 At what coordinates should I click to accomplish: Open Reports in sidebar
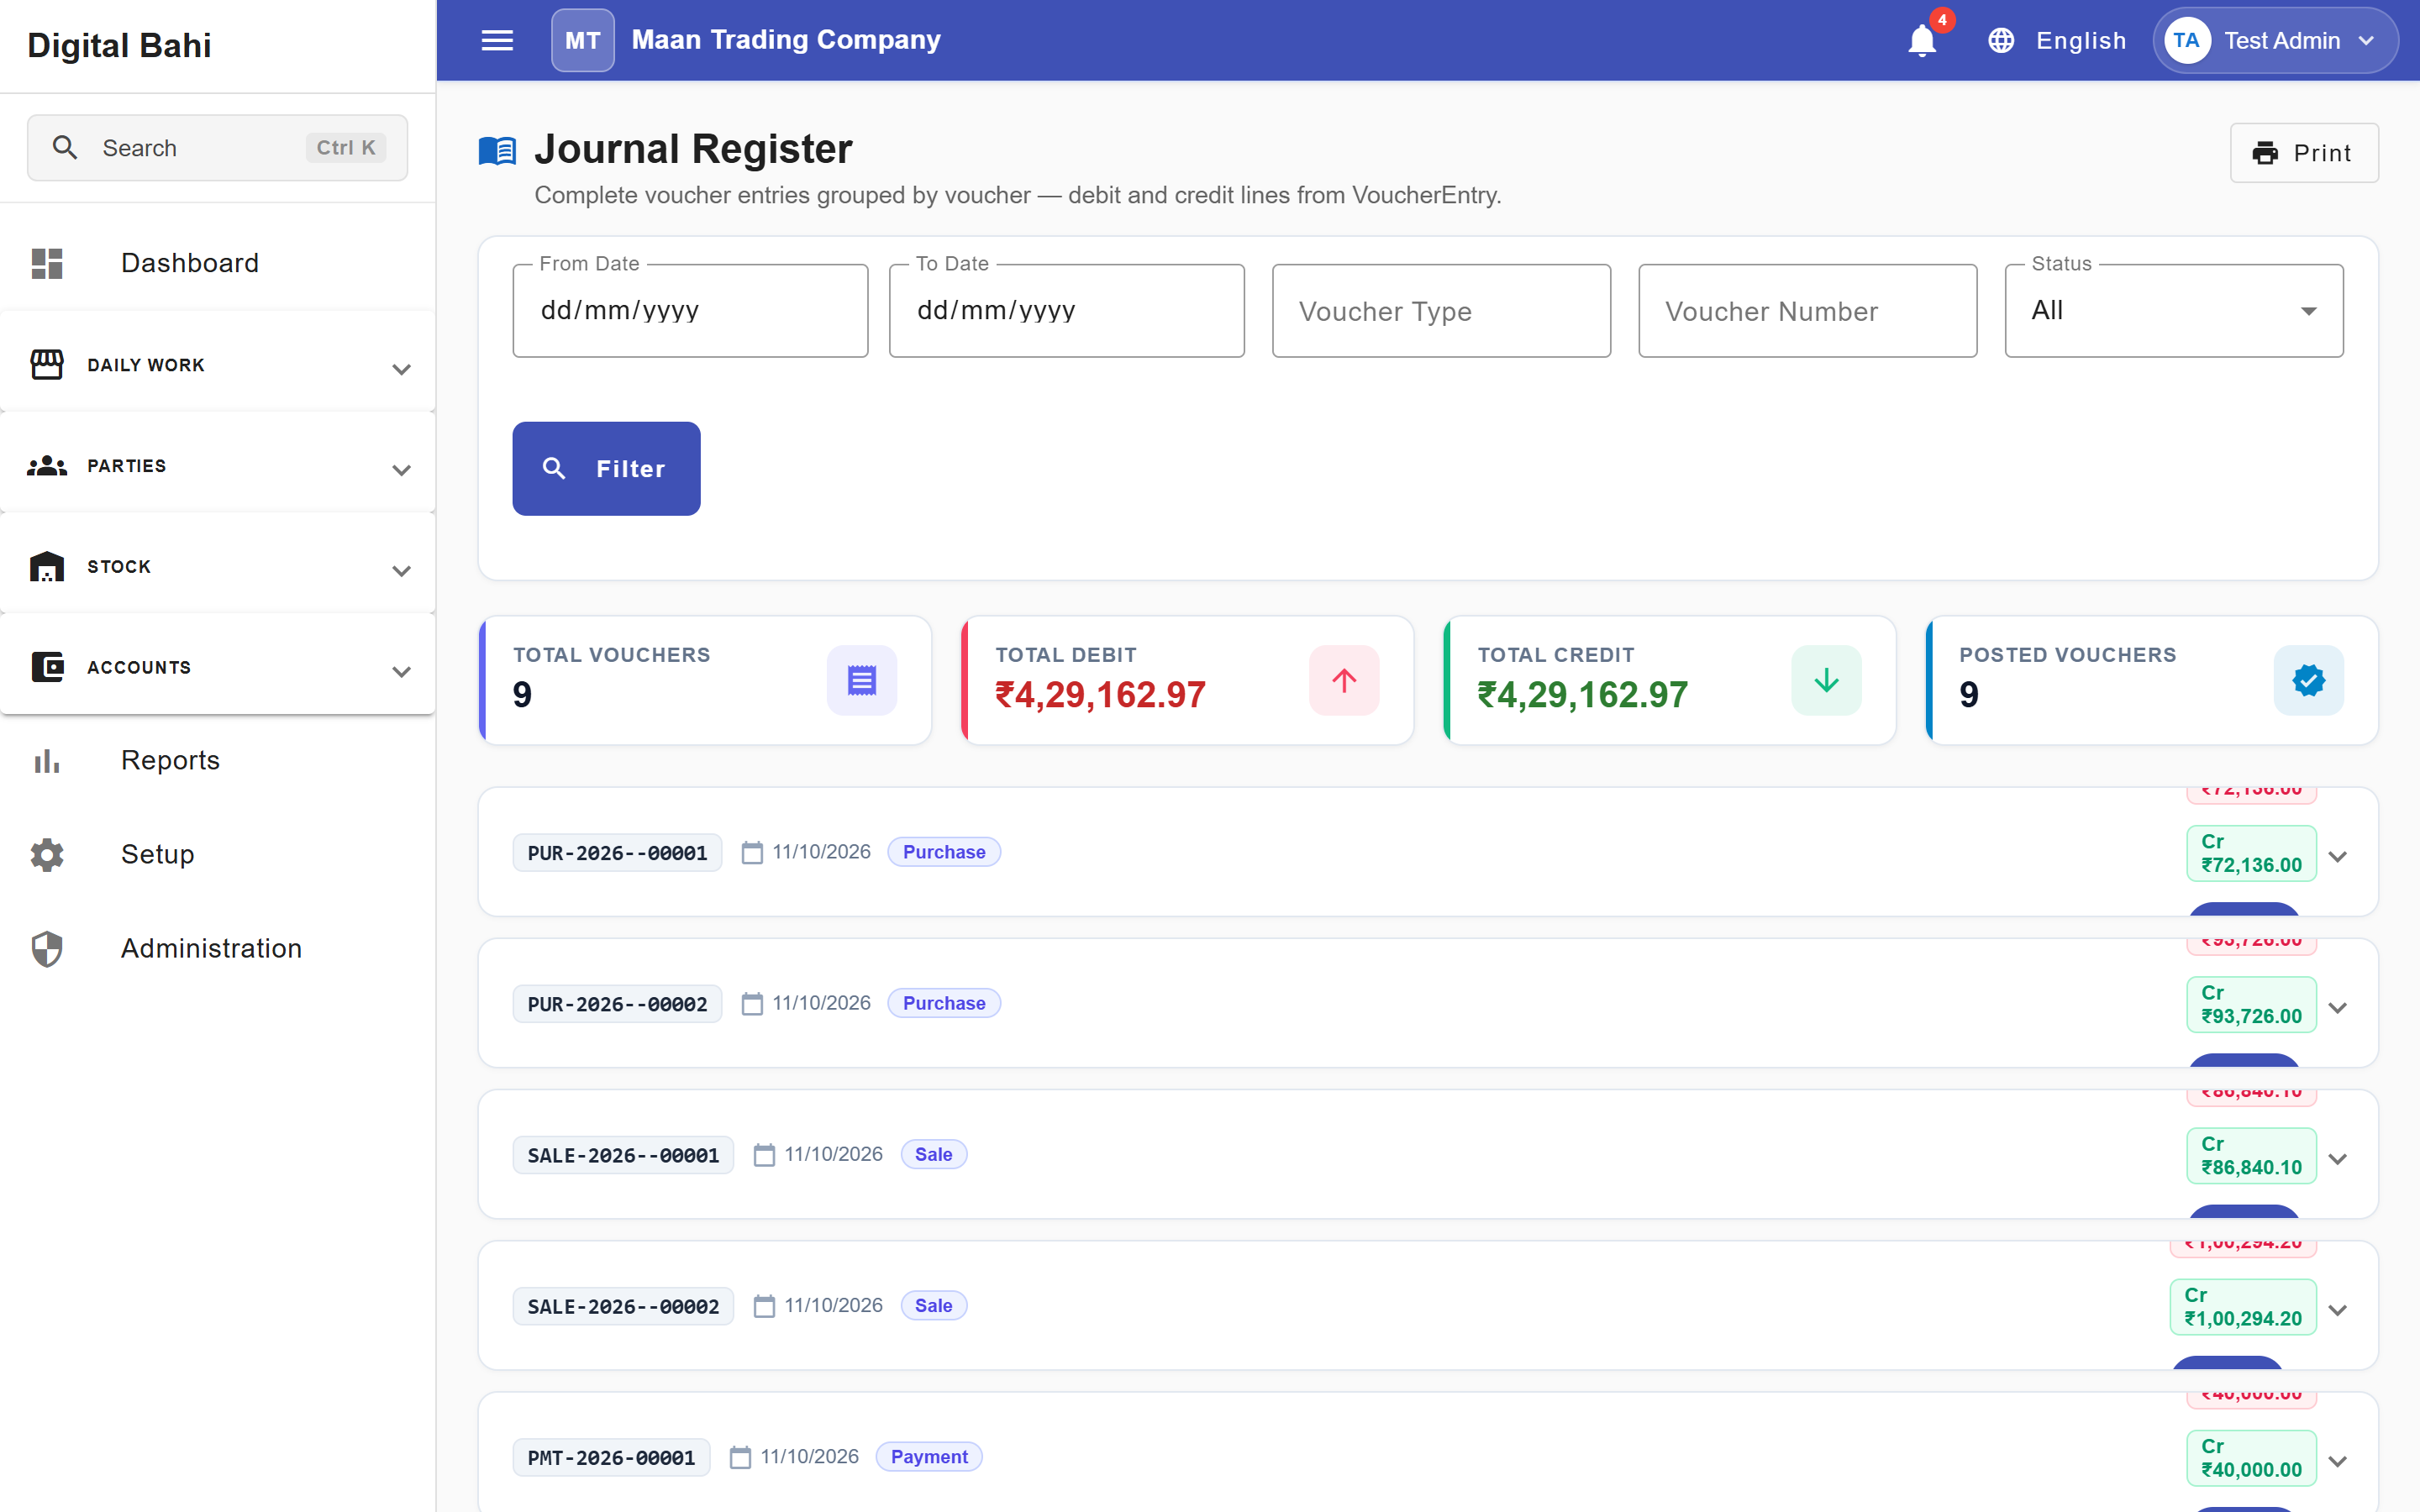(x=217, y=761)
